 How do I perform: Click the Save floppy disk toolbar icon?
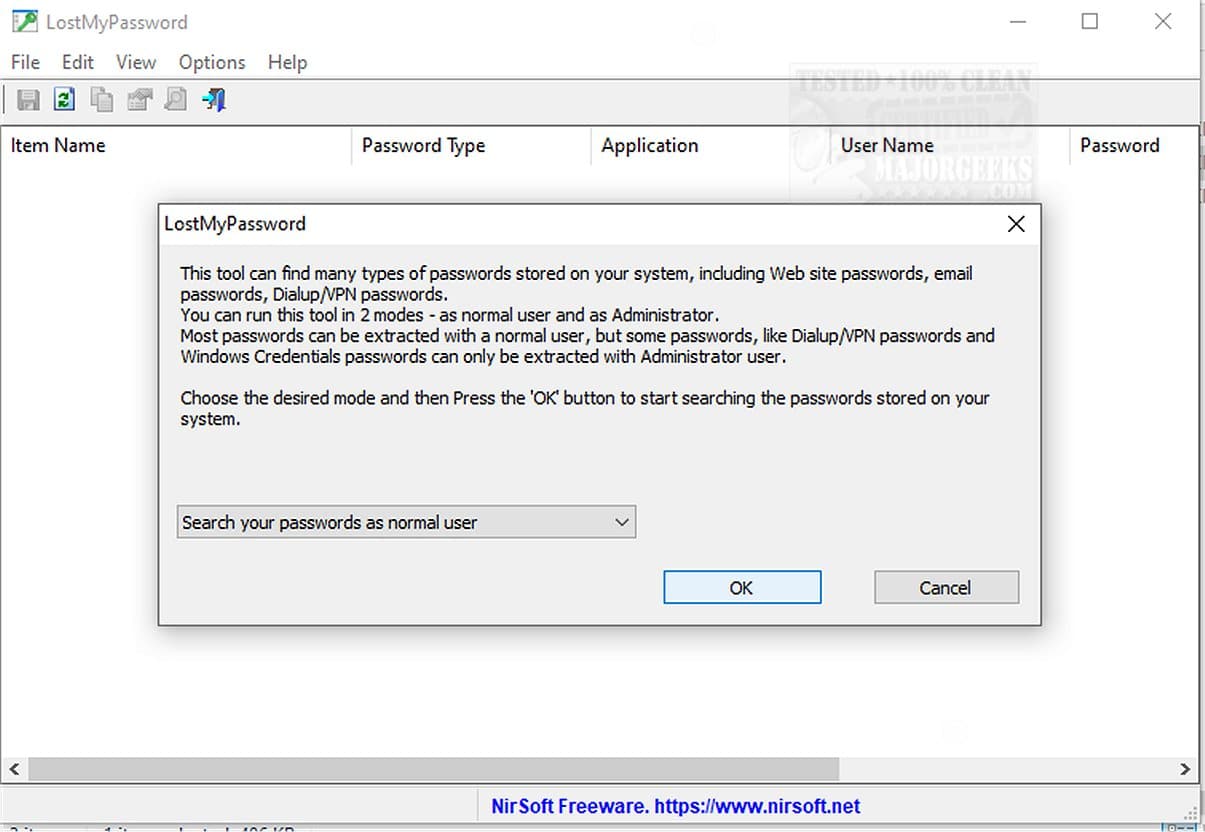29,99
